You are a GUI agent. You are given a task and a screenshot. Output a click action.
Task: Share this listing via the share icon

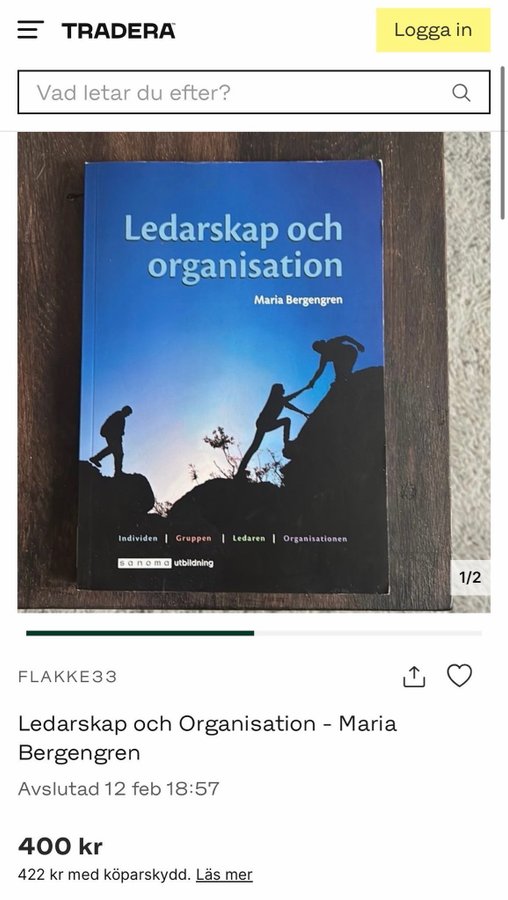(x=414, y=676)
